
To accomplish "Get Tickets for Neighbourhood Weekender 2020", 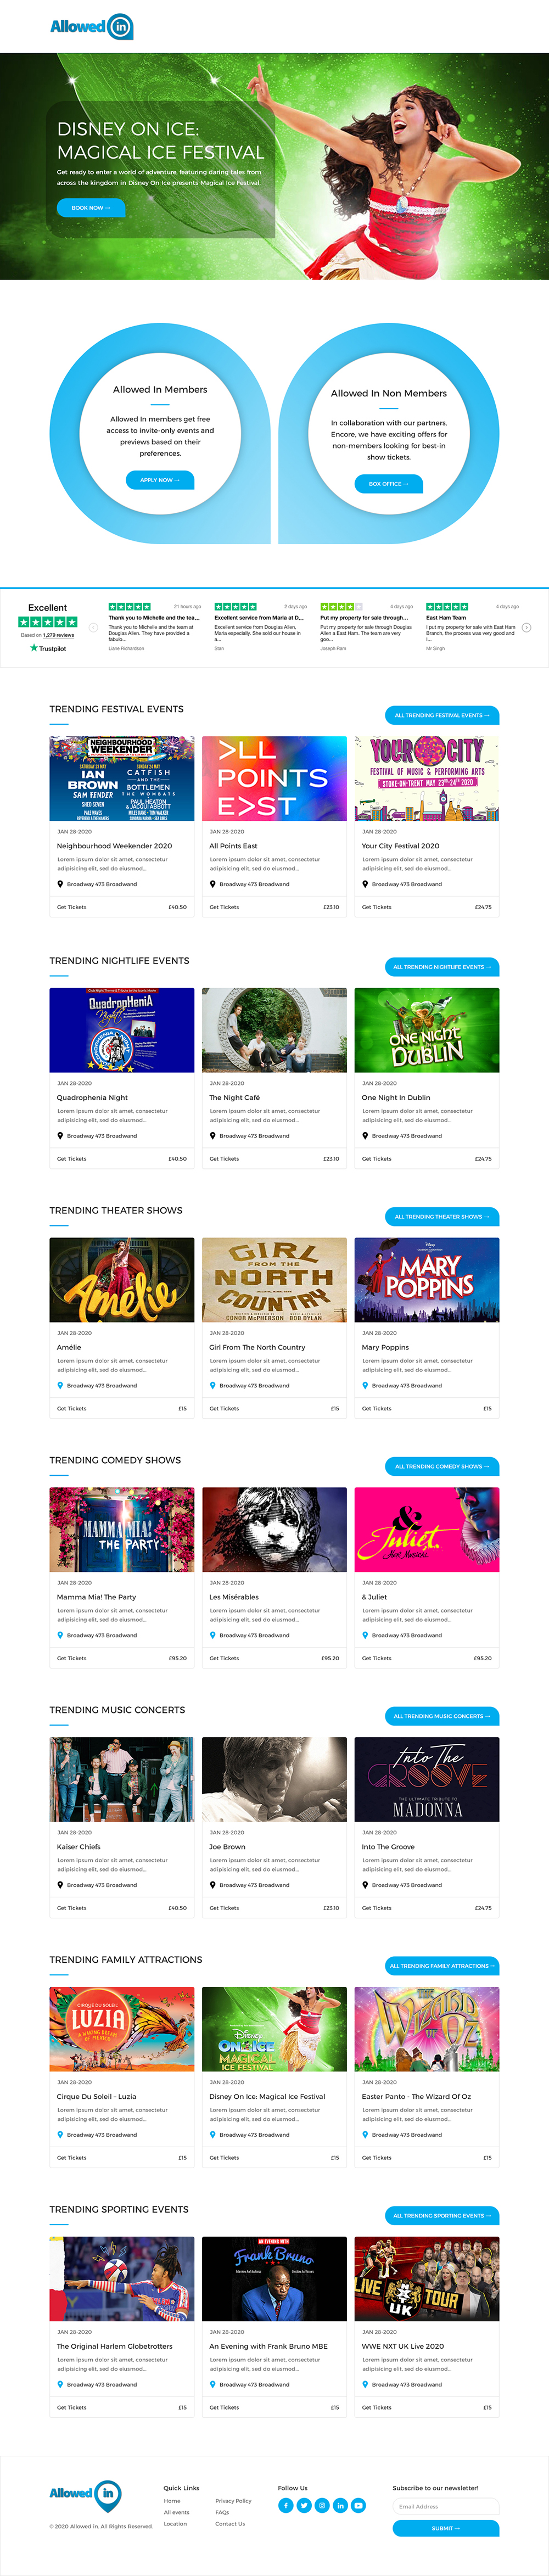I will 72,907.
